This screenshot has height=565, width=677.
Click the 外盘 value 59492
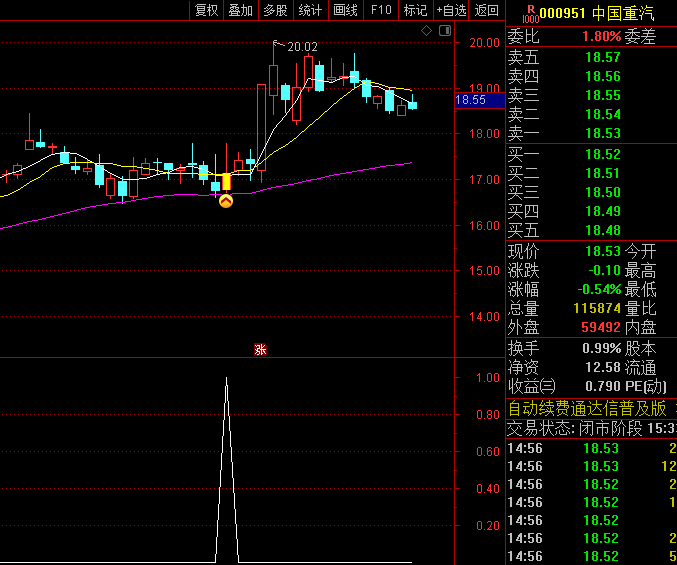[x=601, y=327]
